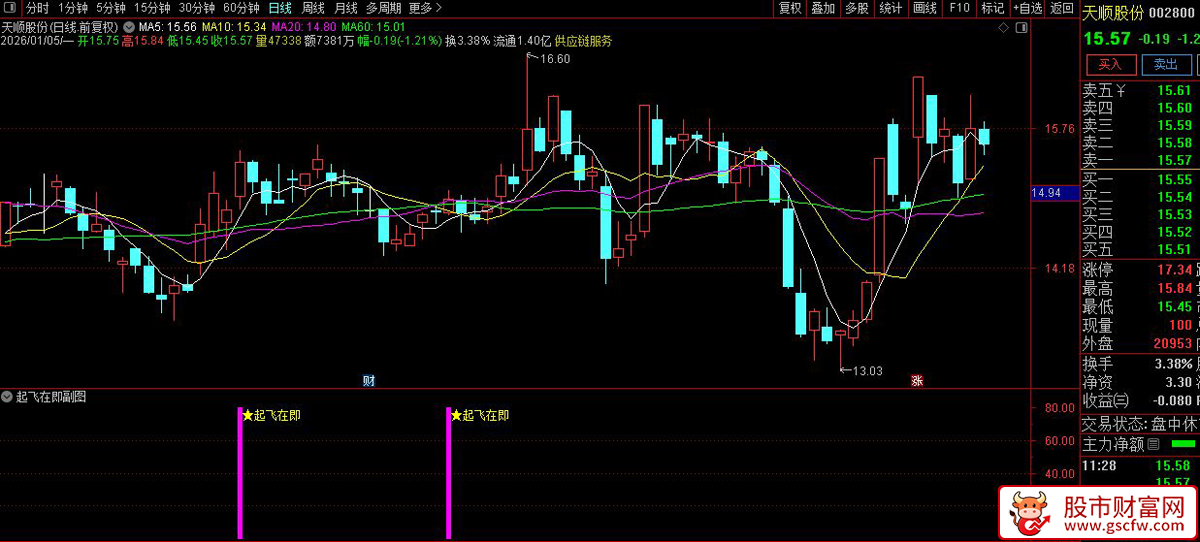Expand the 更多 timeframe options
Viewport: 1200px width, 542px height.
(x=425, y=8)
